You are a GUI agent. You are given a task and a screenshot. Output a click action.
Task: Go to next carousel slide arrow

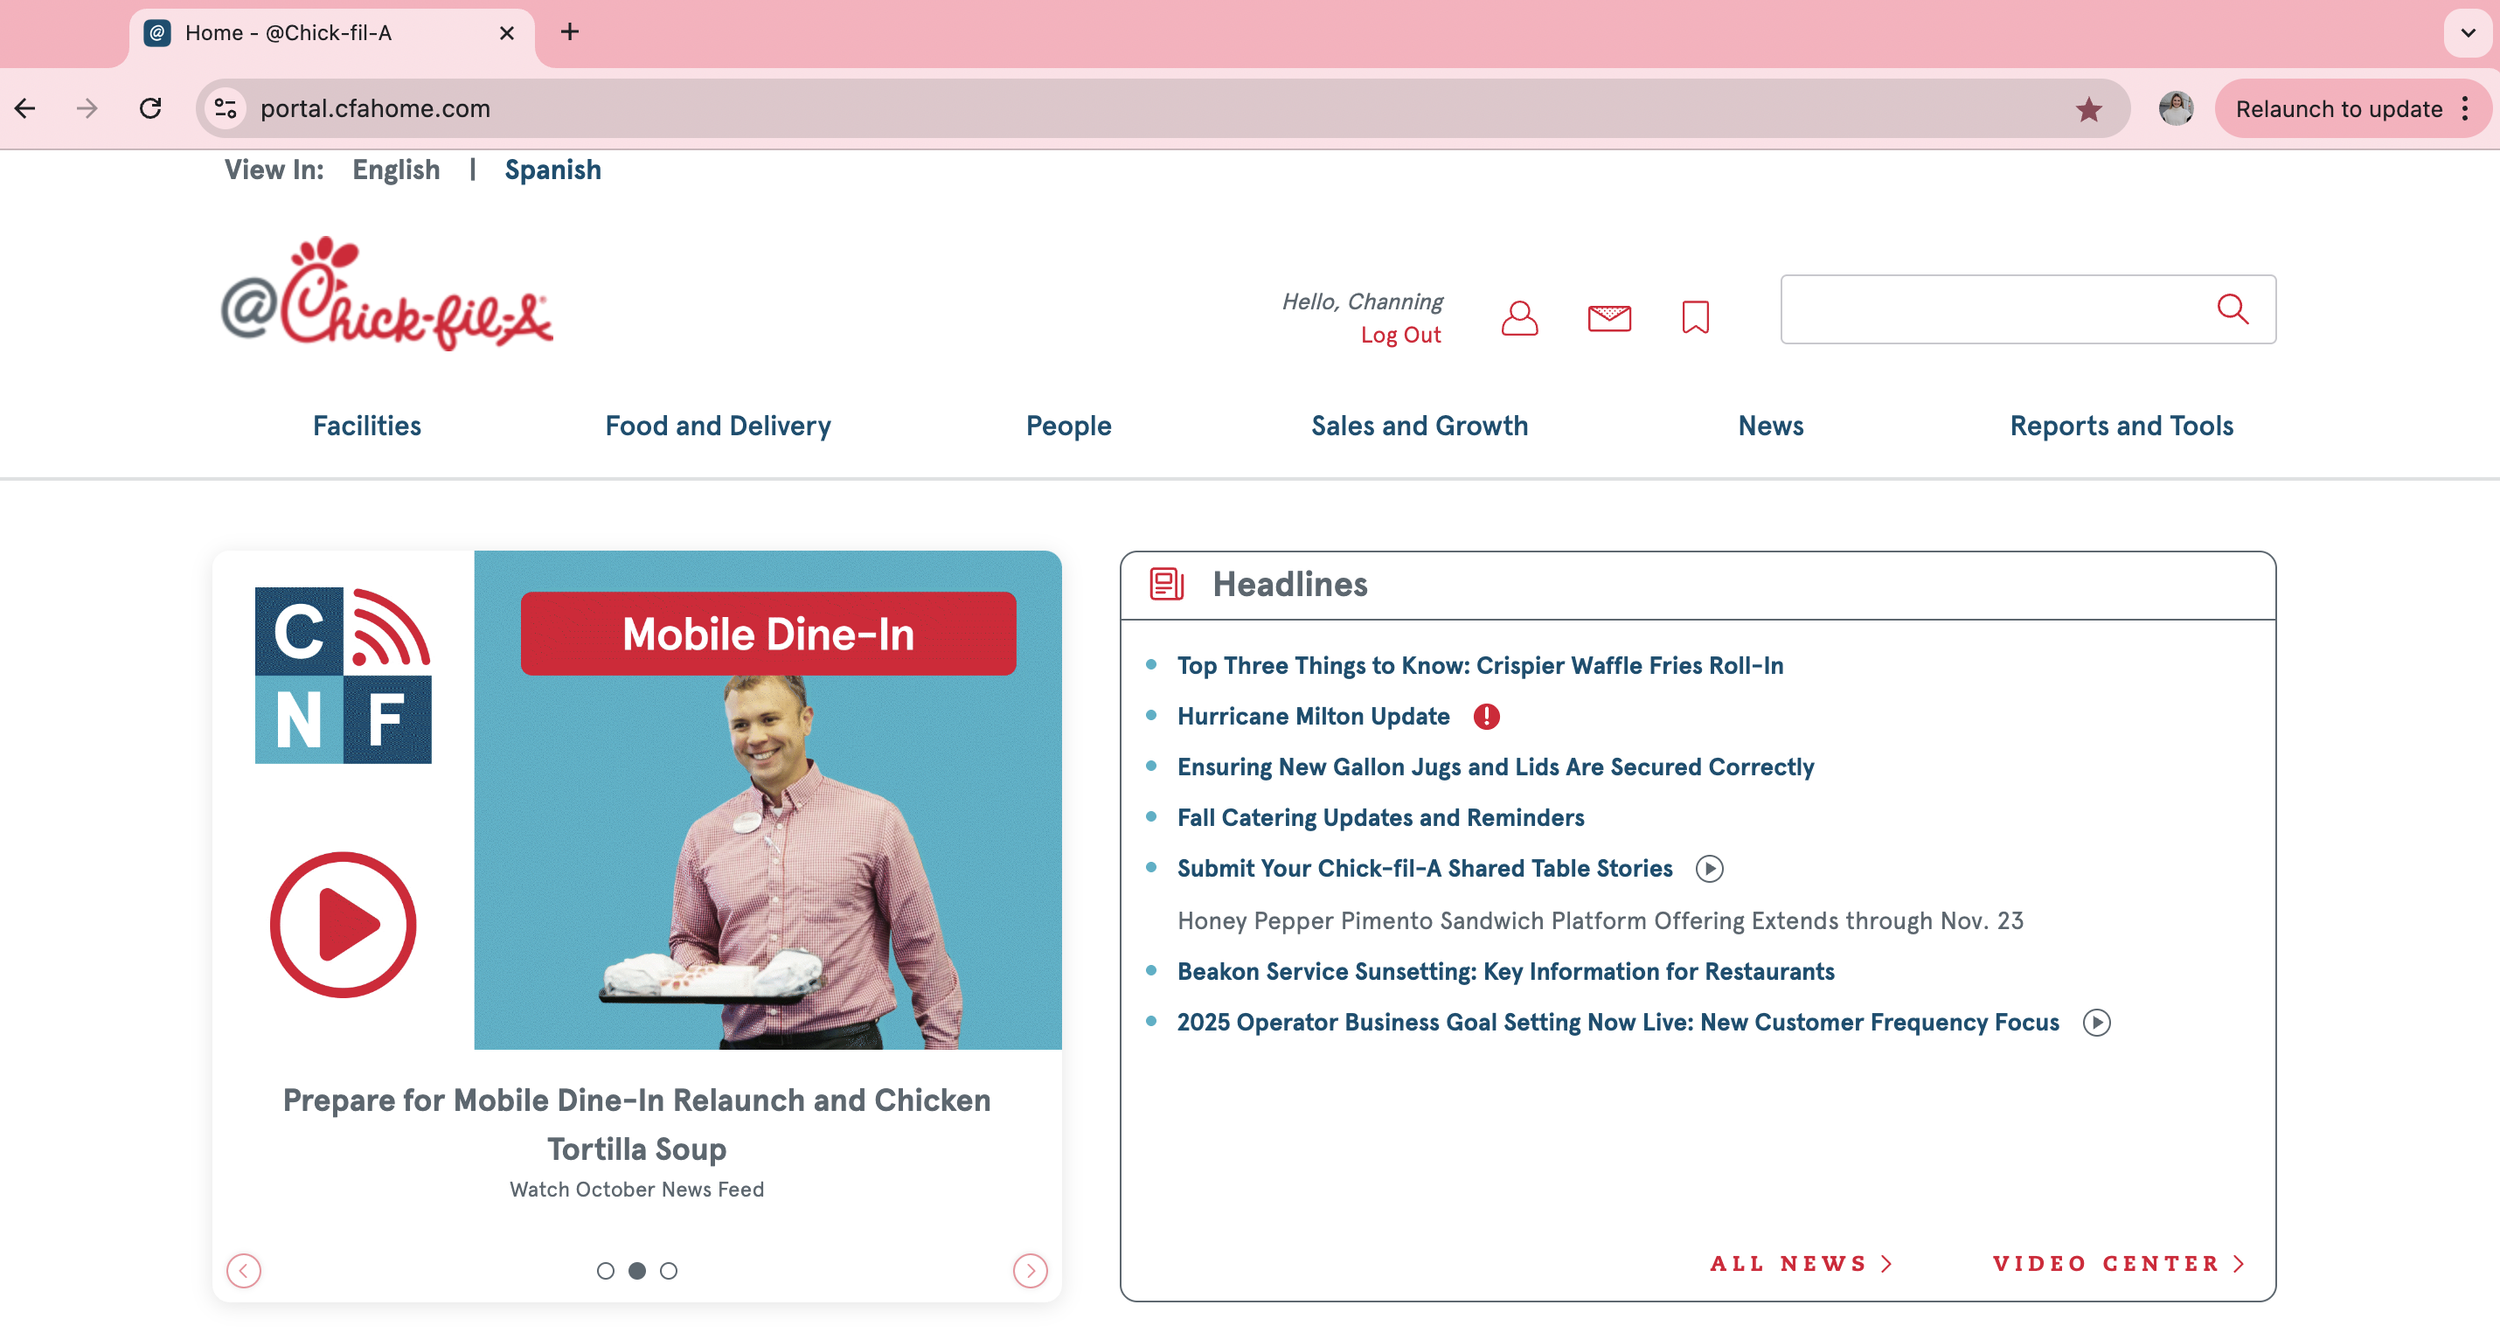click(x=1030, y=1271)
